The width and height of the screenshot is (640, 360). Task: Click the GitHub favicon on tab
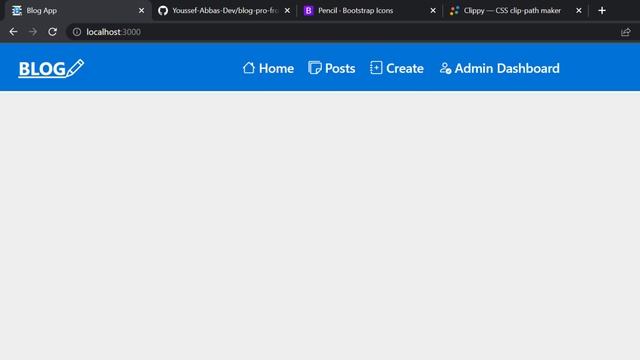tap(163, 11)
